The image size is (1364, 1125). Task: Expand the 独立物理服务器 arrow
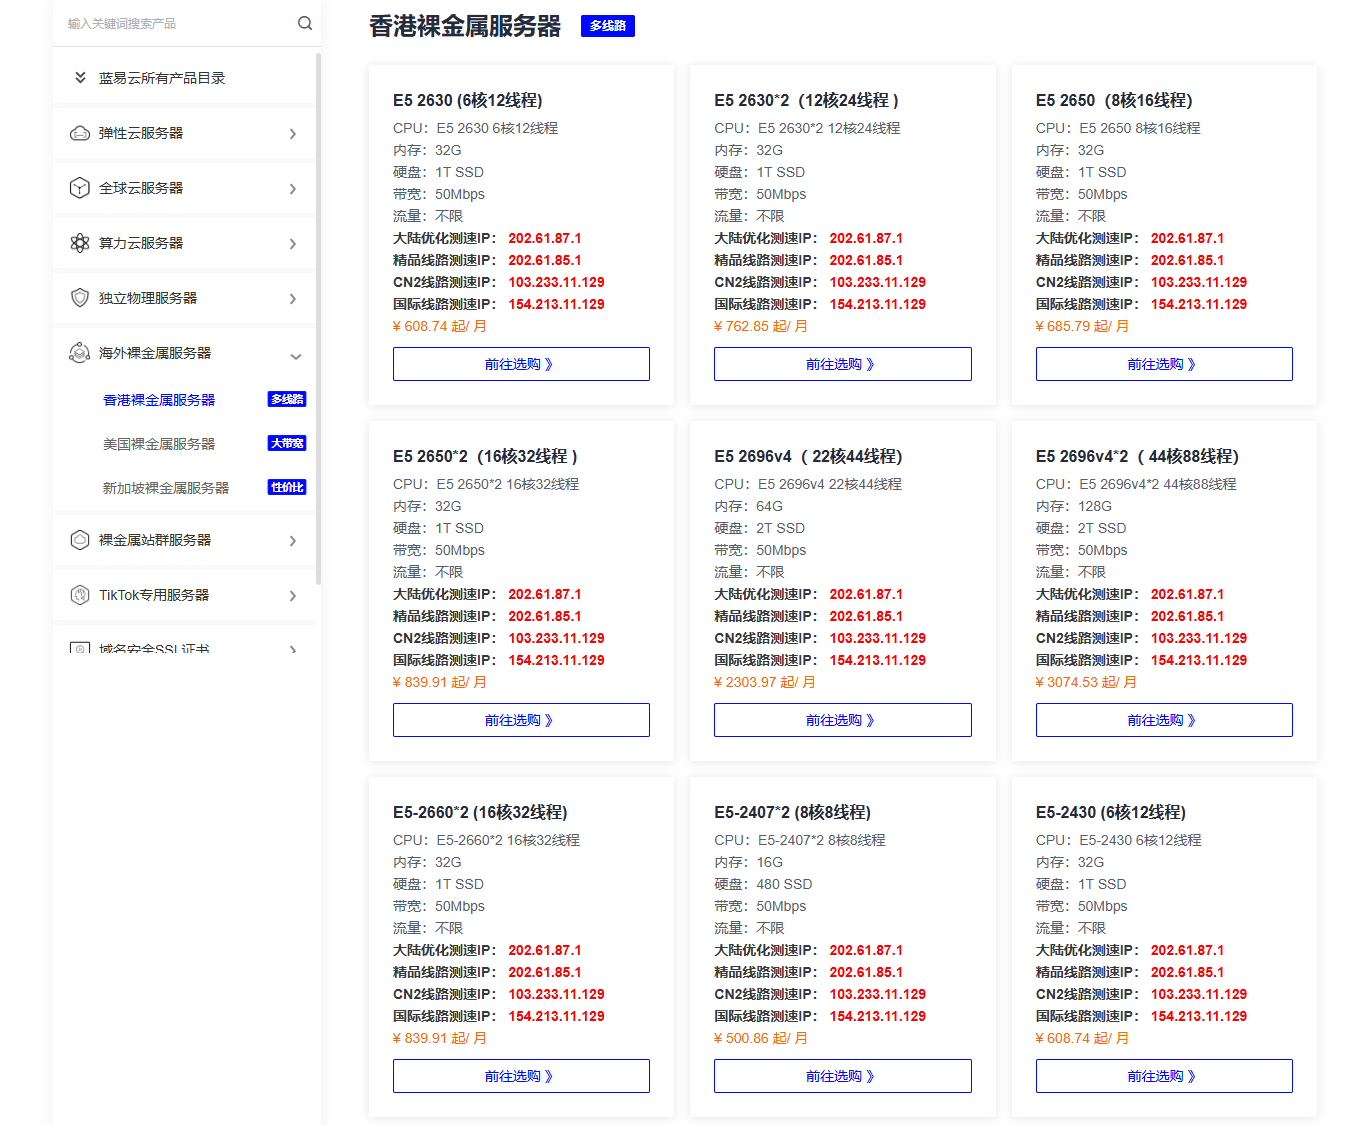(293, 299)
